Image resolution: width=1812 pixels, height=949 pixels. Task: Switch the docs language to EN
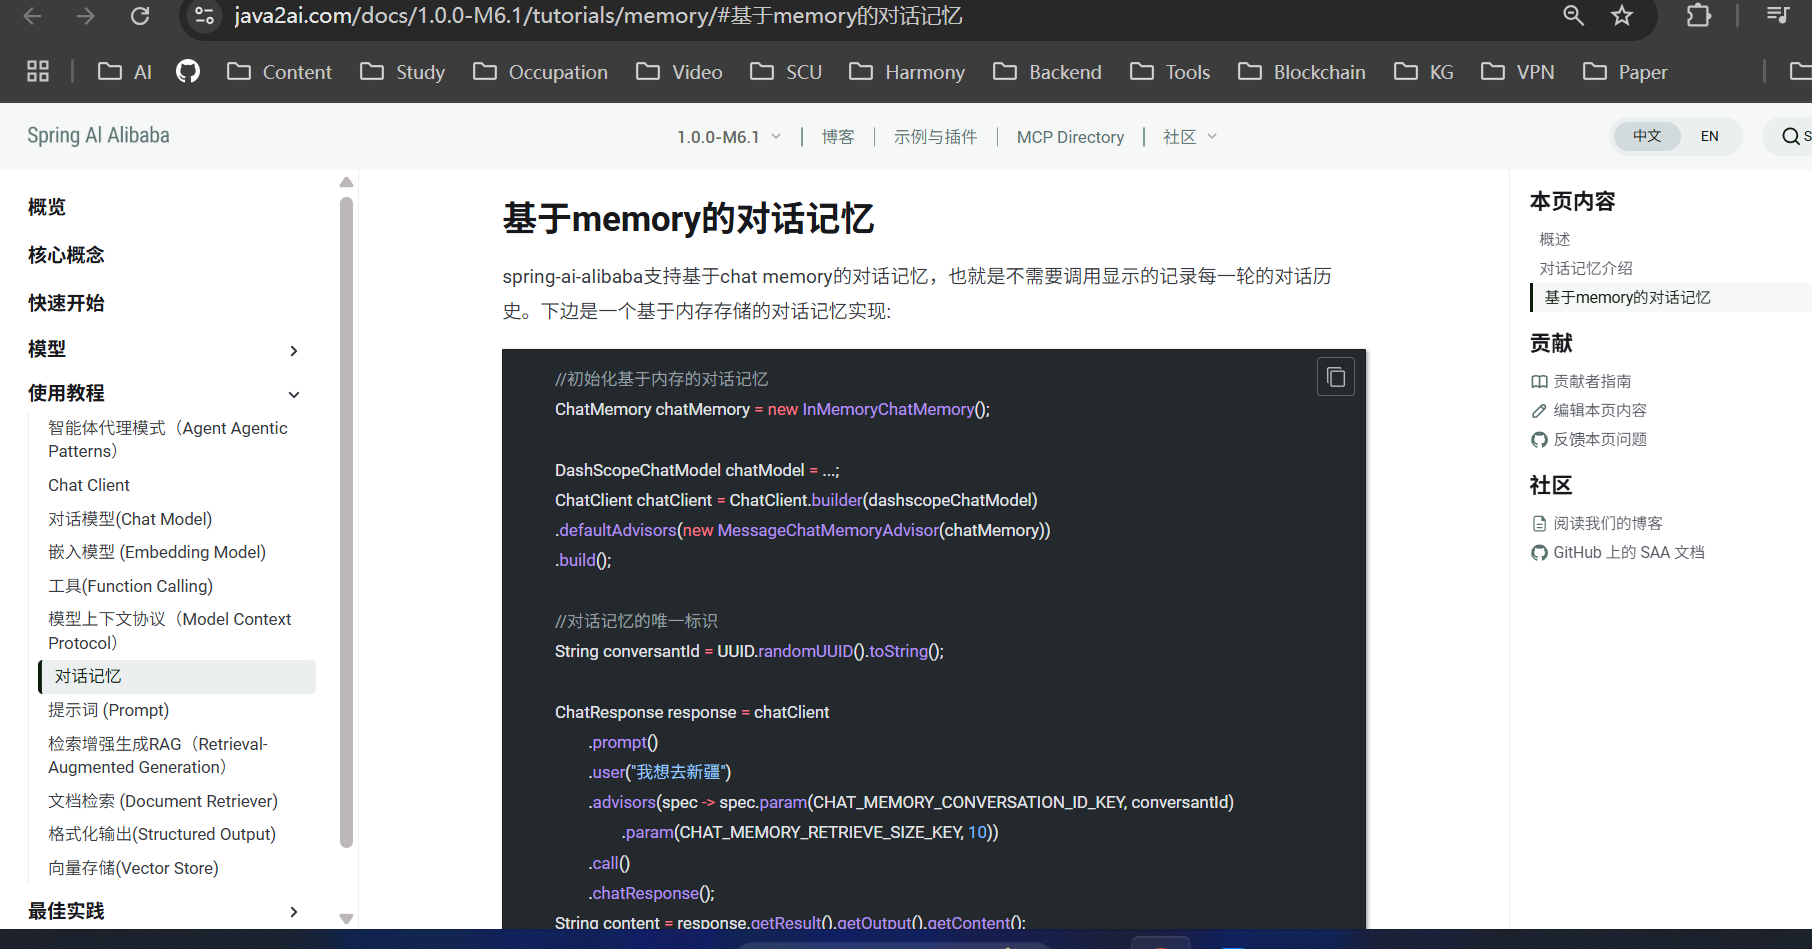1709,136
